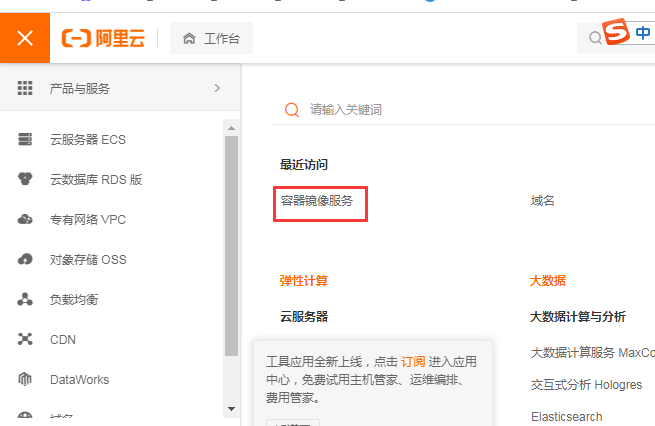This screenshot has height=426, width=655.
Task: Open 域名 under recent visits
Action: tap(542, 200)
